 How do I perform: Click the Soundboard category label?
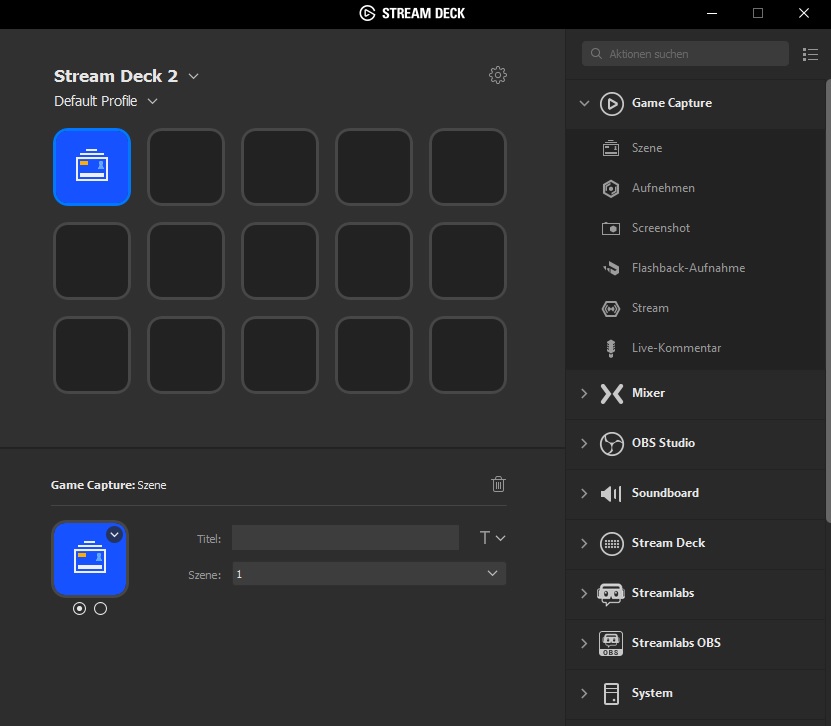pos(665,493)
